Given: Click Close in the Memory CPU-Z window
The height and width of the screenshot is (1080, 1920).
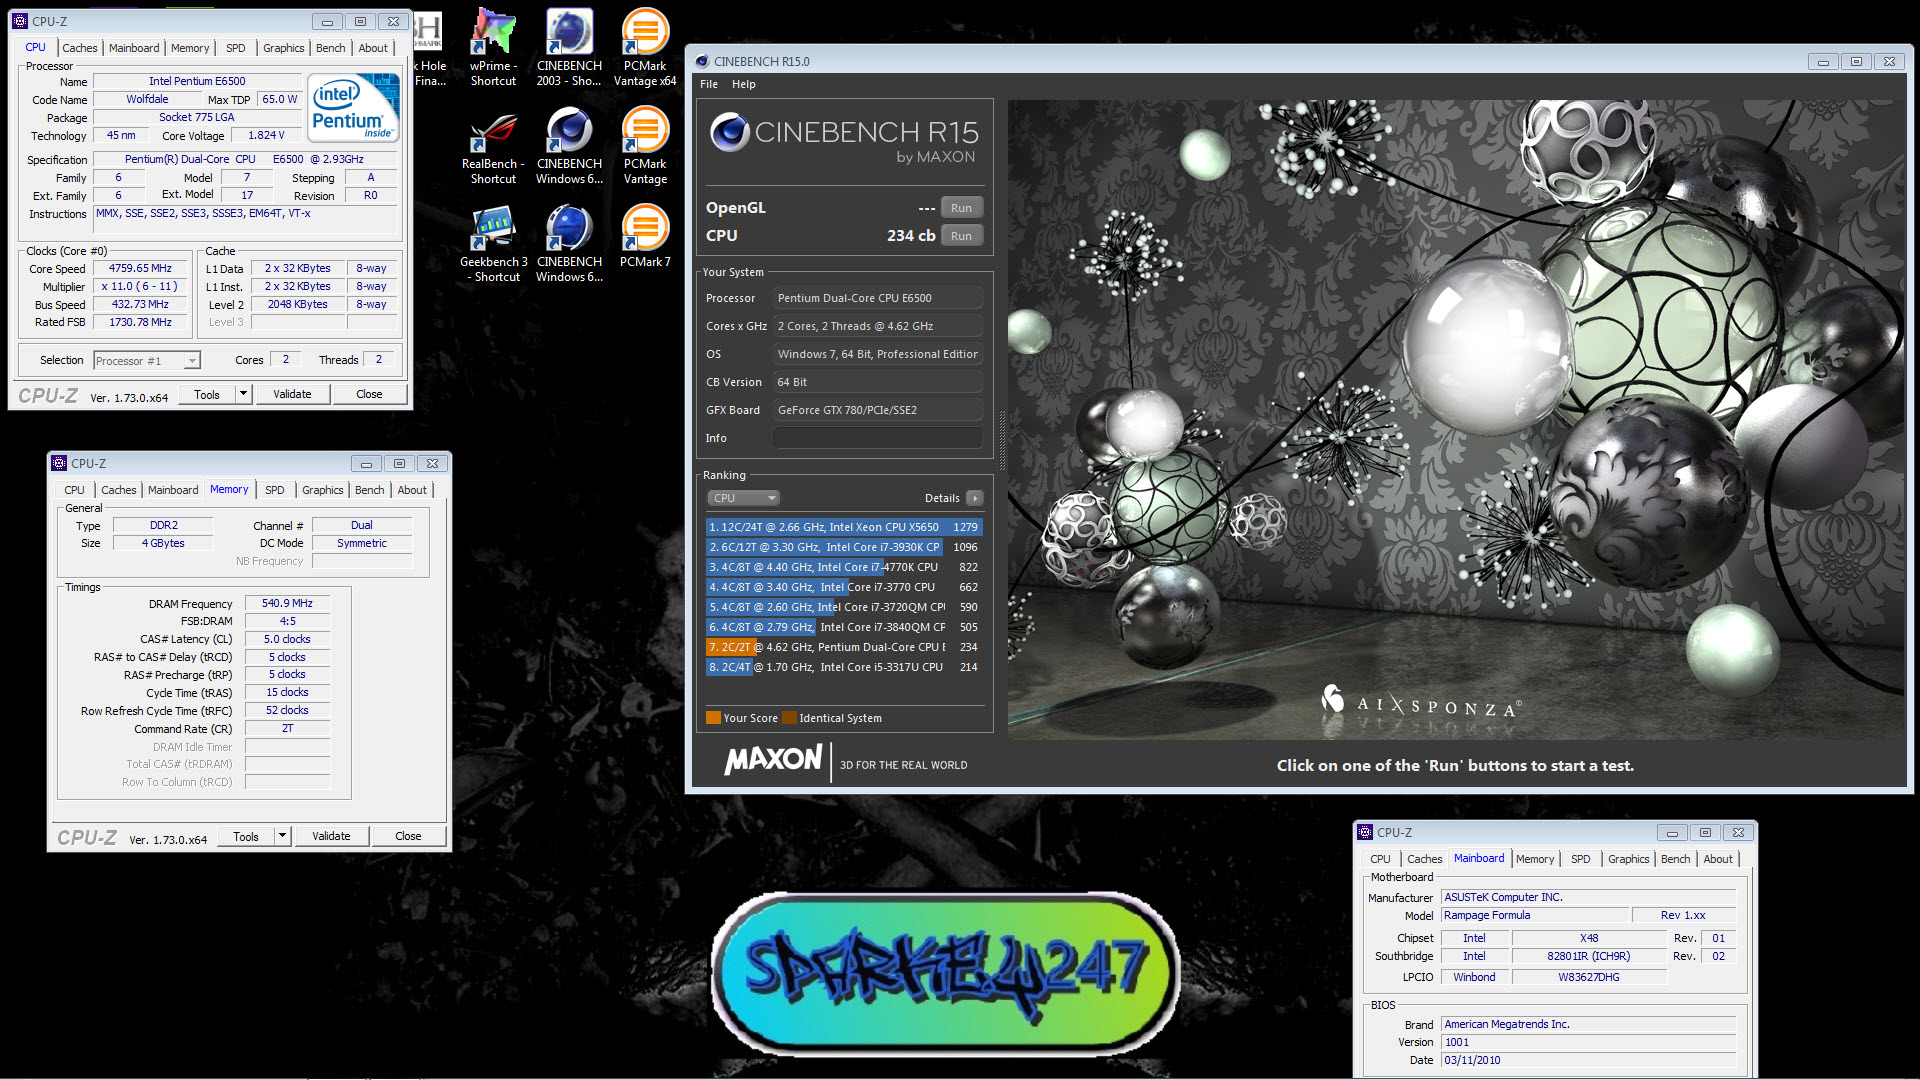Looking at the screenshot, I should (408, 836).
